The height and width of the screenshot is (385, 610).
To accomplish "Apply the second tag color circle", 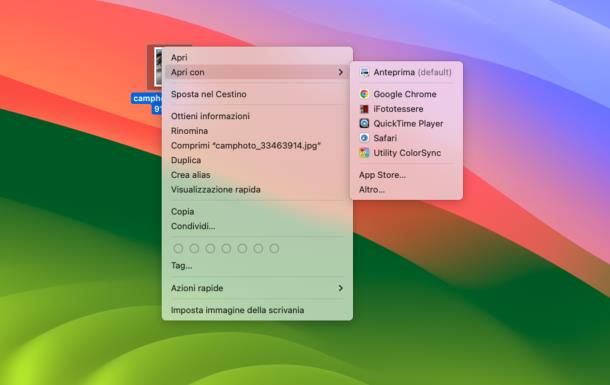I will pos(194,248).
